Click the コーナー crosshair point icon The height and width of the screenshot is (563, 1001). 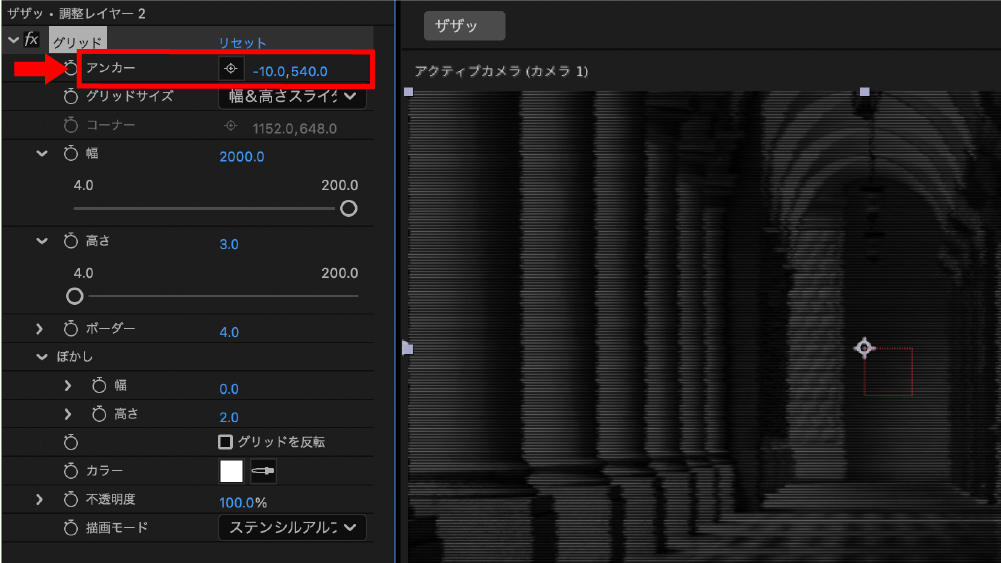(x=230, y=126)
